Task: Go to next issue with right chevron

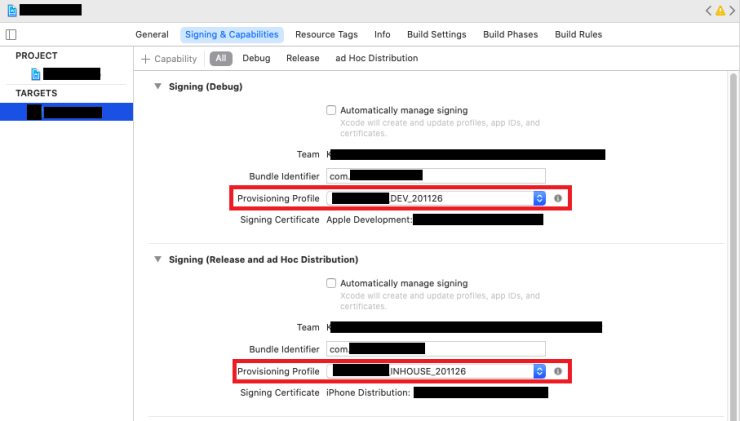Action: click(732, 10)
